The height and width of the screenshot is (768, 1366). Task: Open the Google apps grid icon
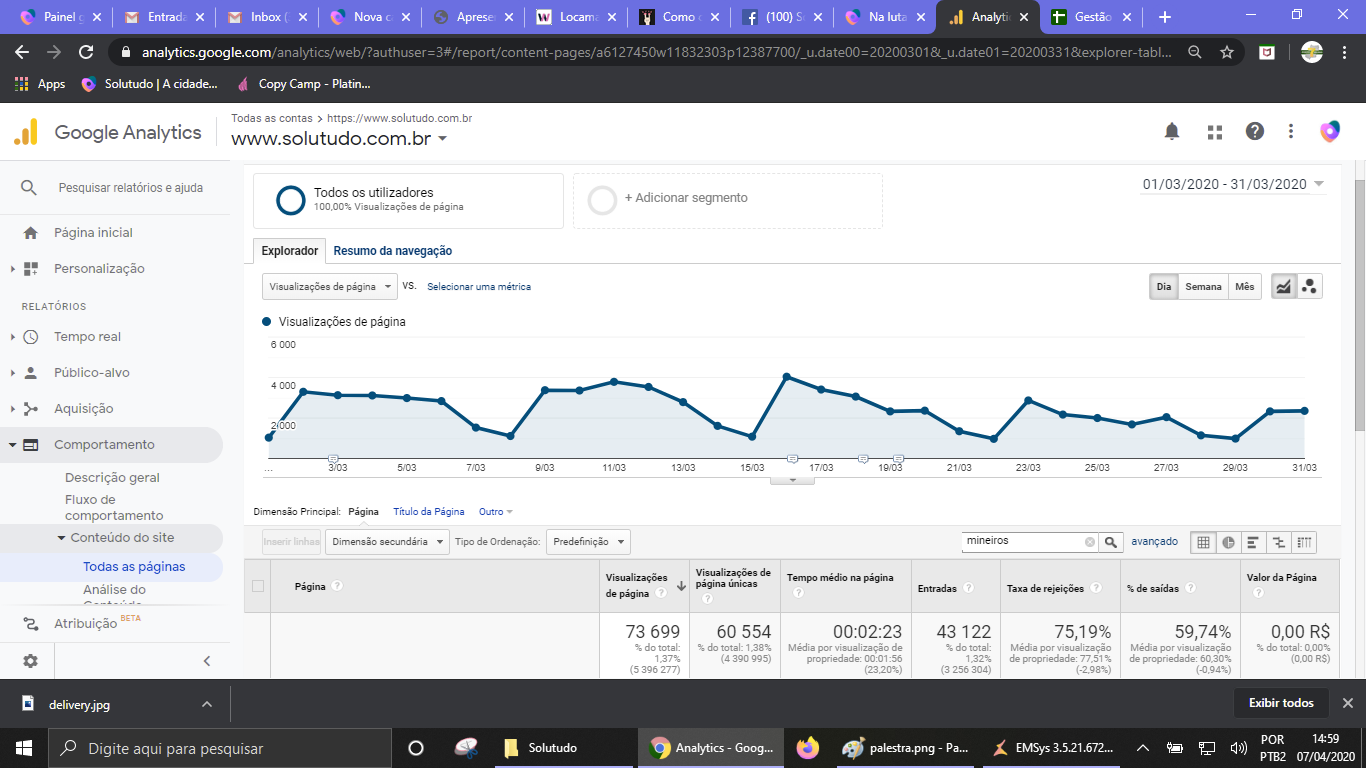click(1214, 132)
